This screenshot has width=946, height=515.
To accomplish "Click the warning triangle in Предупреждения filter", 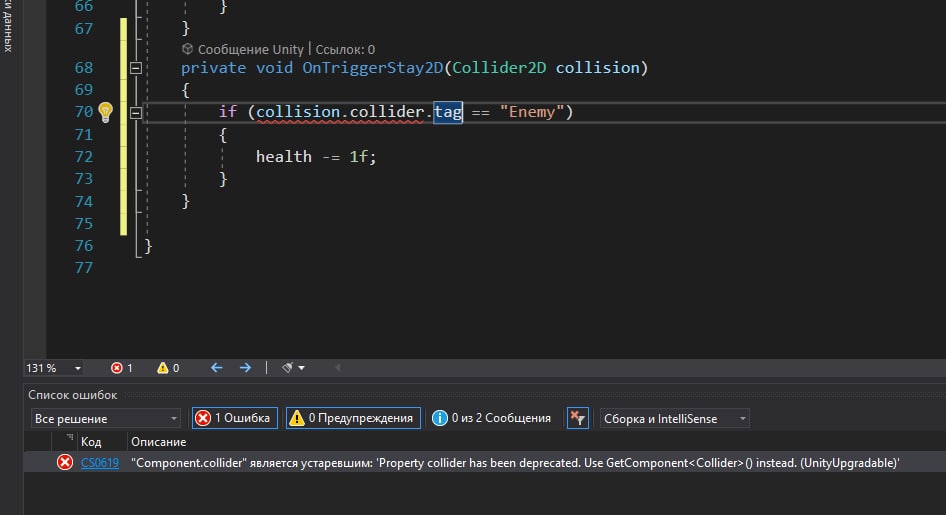I will coord(297,418).
